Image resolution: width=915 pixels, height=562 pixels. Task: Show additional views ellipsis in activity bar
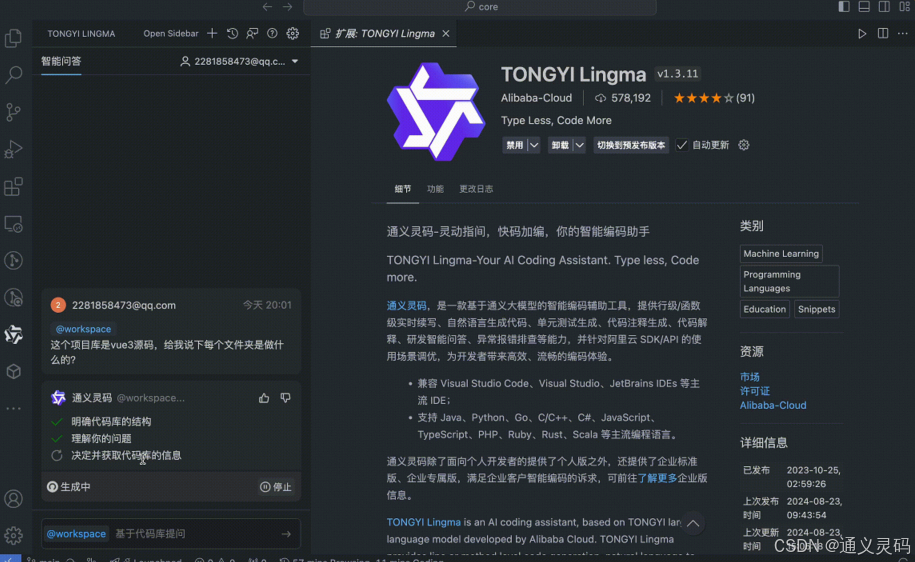(13, 409)
